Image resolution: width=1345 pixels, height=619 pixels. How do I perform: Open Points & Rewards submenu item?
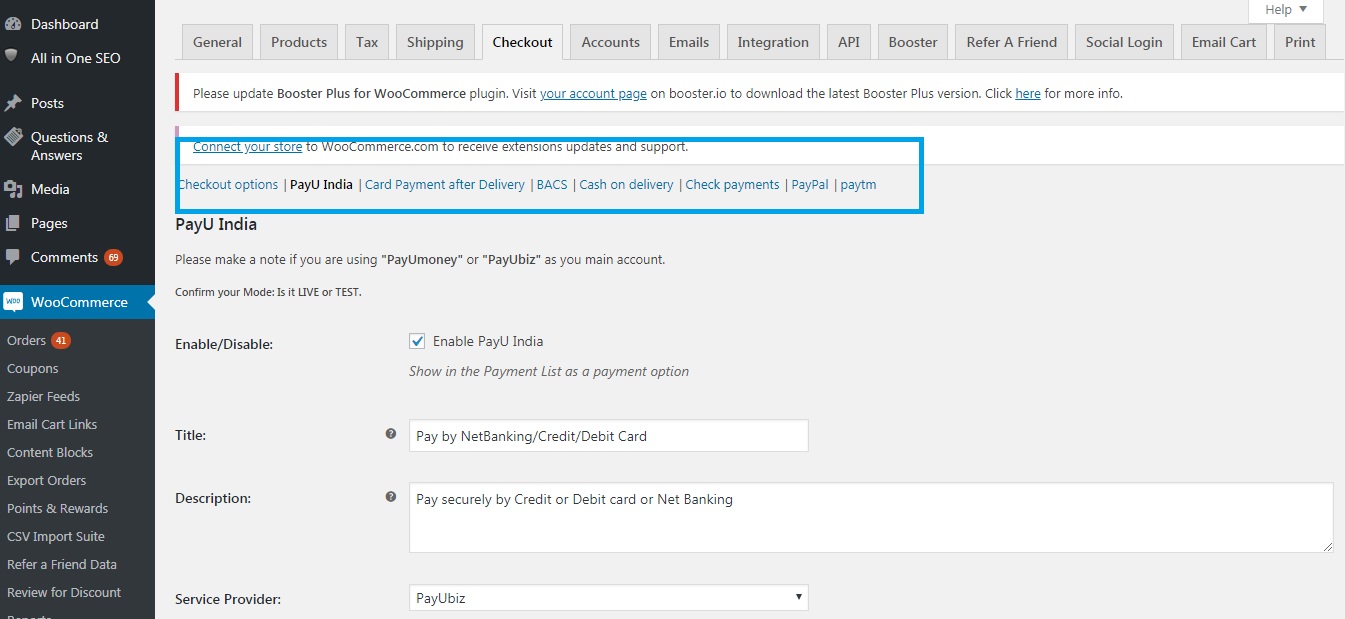coord(57,508)
